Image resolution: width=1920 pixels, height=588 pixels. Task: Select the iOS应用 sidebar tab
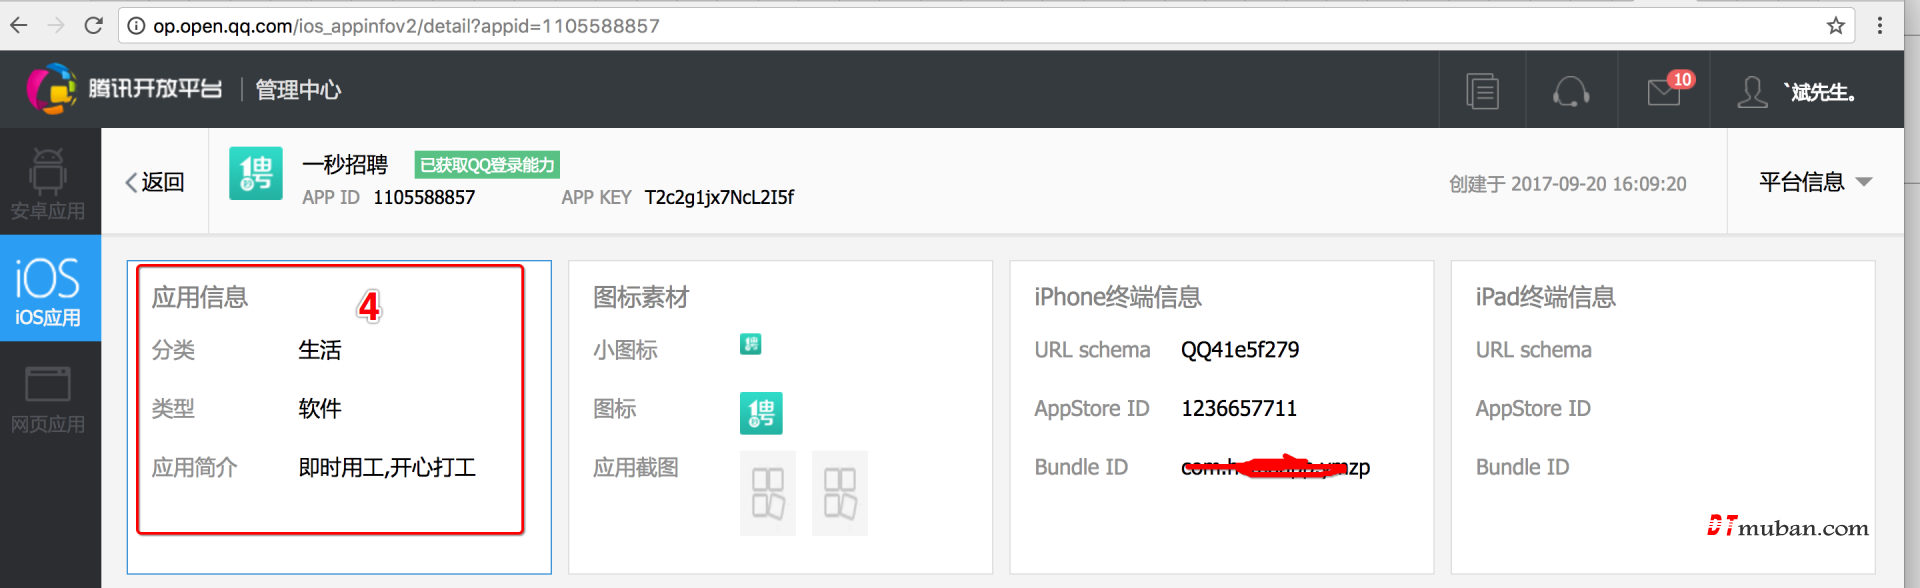(x=48, y=289)
